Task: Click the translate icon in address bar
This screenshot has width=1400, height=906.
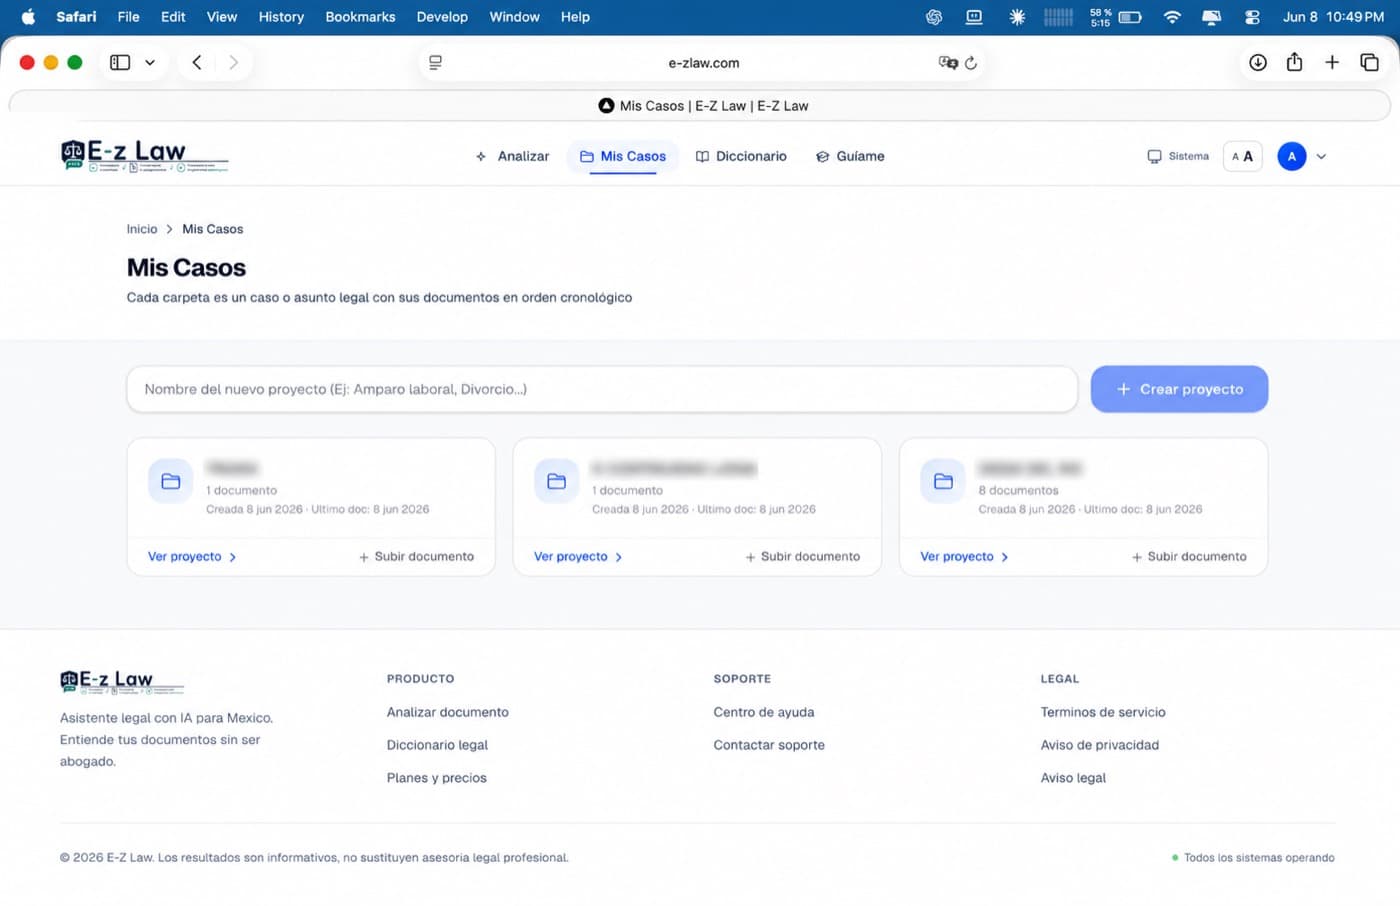Action: click(x=948, y=62)
